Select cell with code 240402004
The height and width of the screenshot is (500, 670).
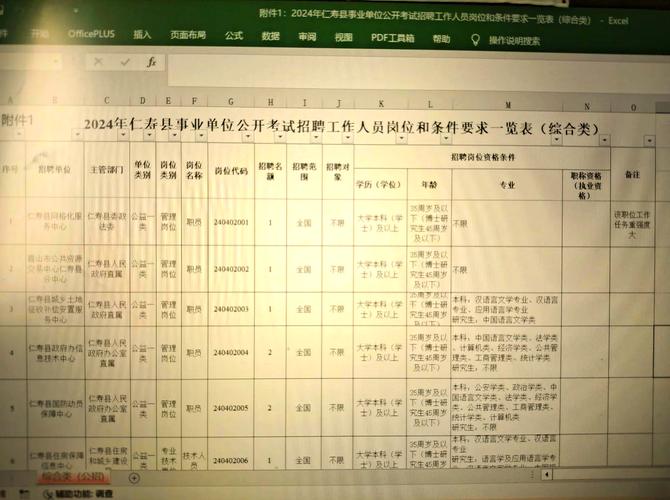pyautogui.click(x=231, y=353)
